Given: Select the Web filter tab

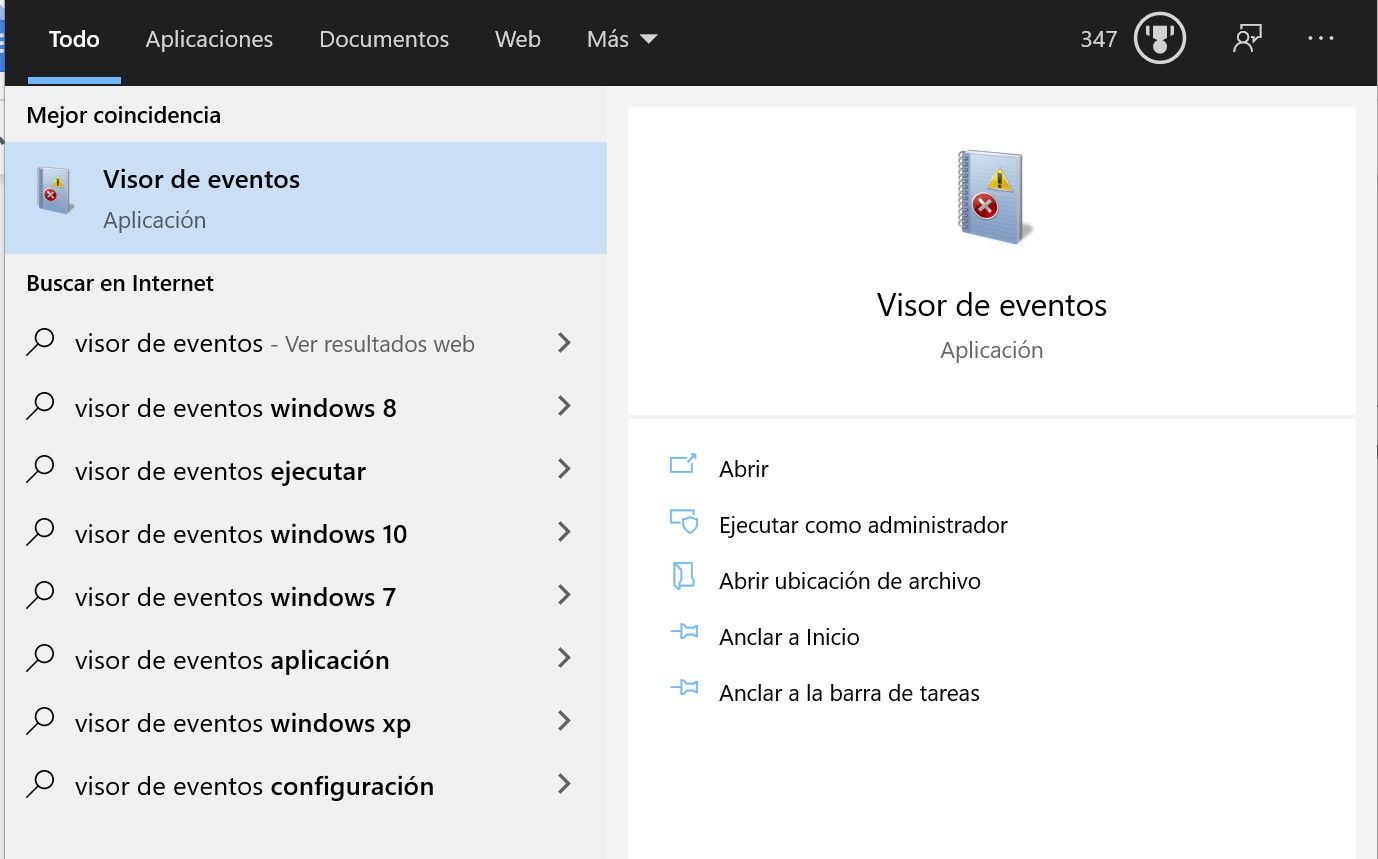Looking at the screenshot, I should click(517, 40).
